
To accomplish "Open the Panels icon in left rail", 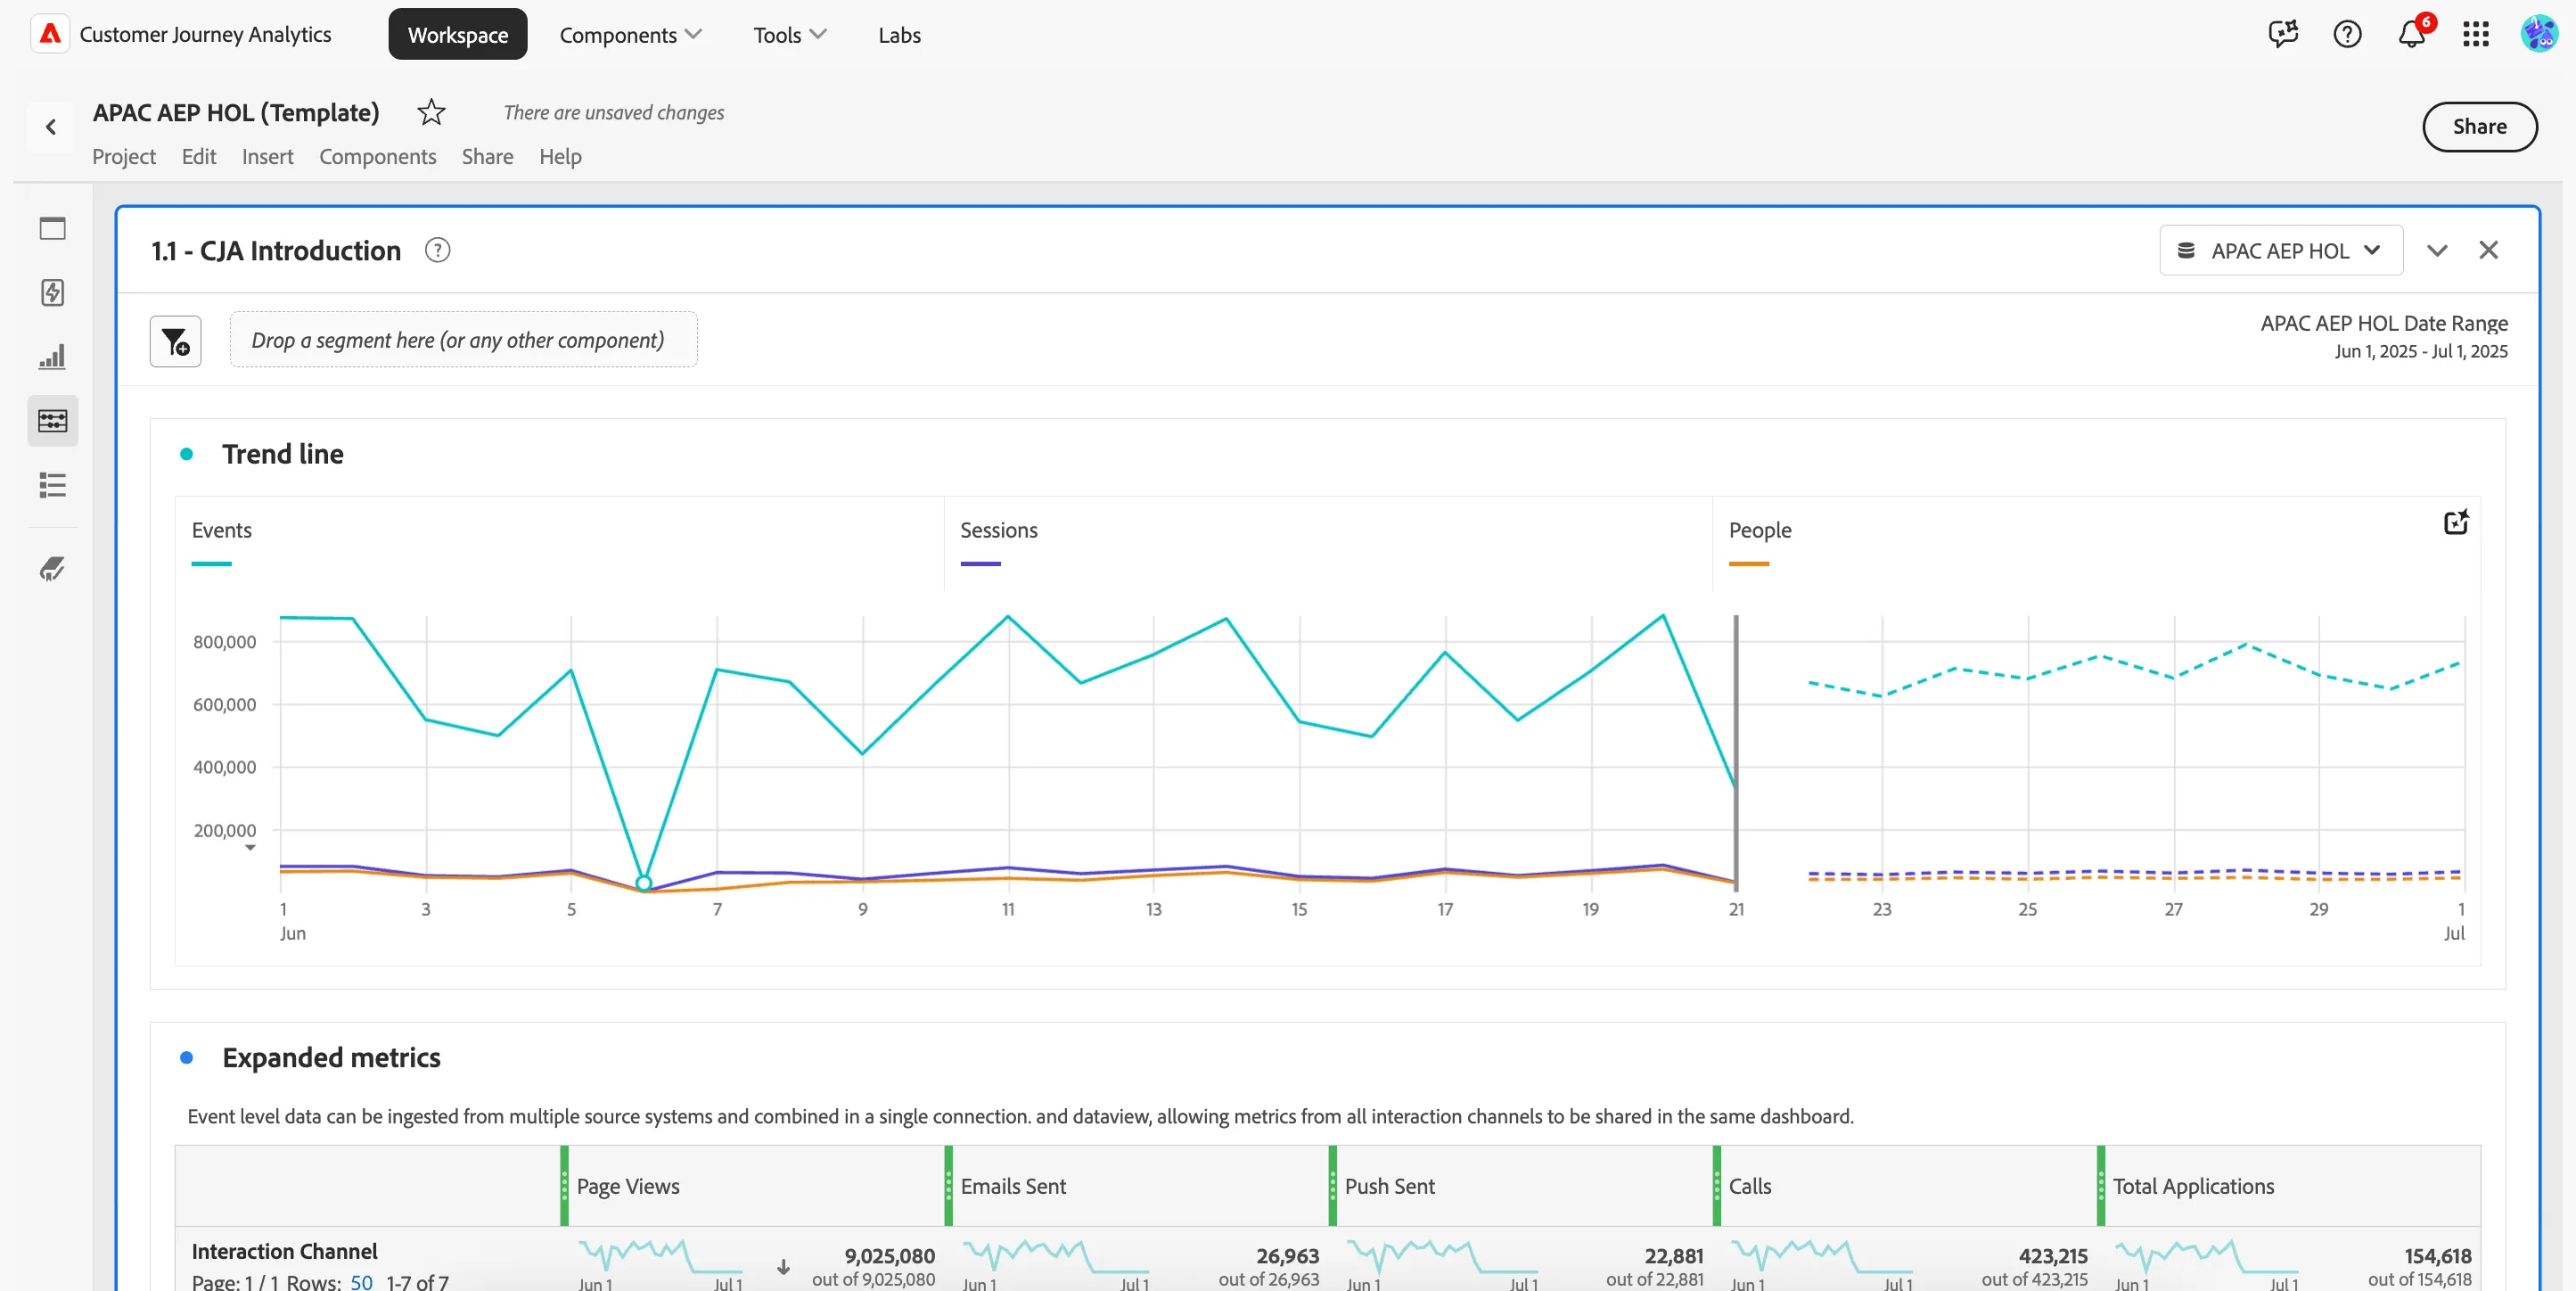I will click(53, 228).
